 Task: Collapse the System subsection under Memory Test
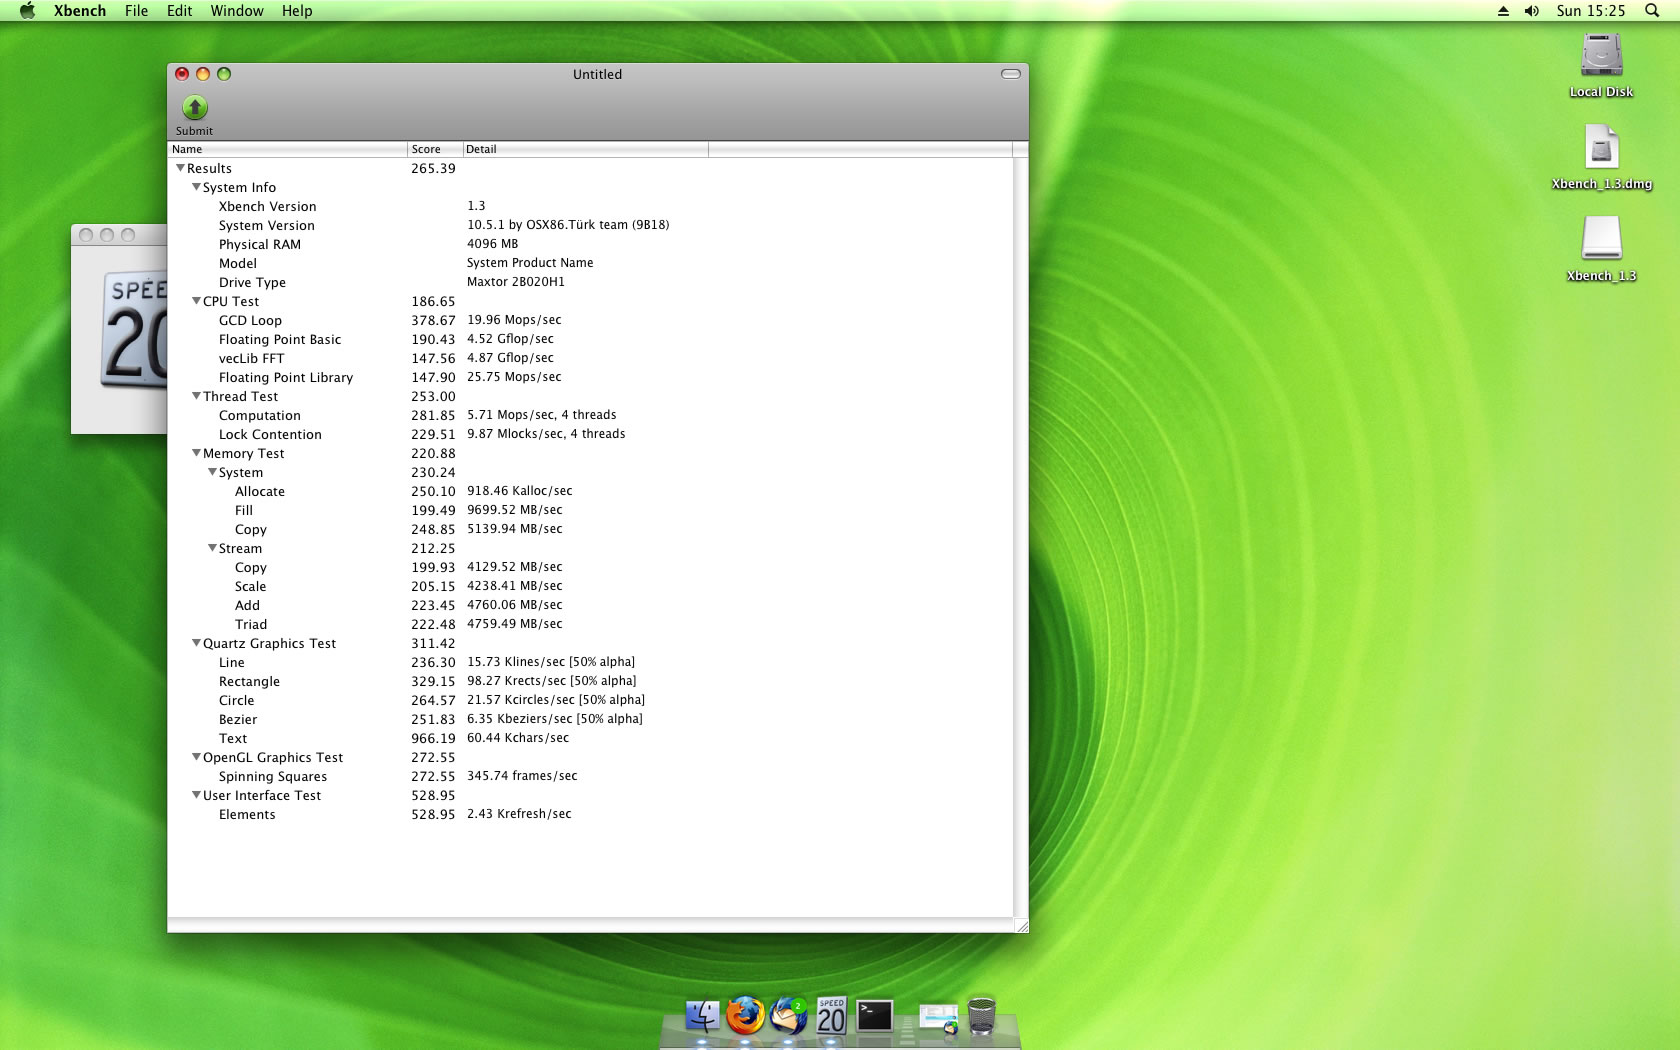[x=212, y=472]
